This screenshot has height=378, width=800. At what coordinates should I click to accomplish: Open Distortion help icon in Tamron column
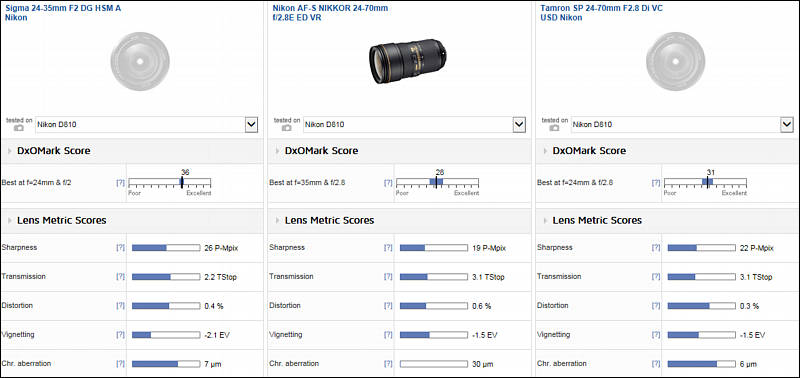pyautogui.click(x=656, y=306)
